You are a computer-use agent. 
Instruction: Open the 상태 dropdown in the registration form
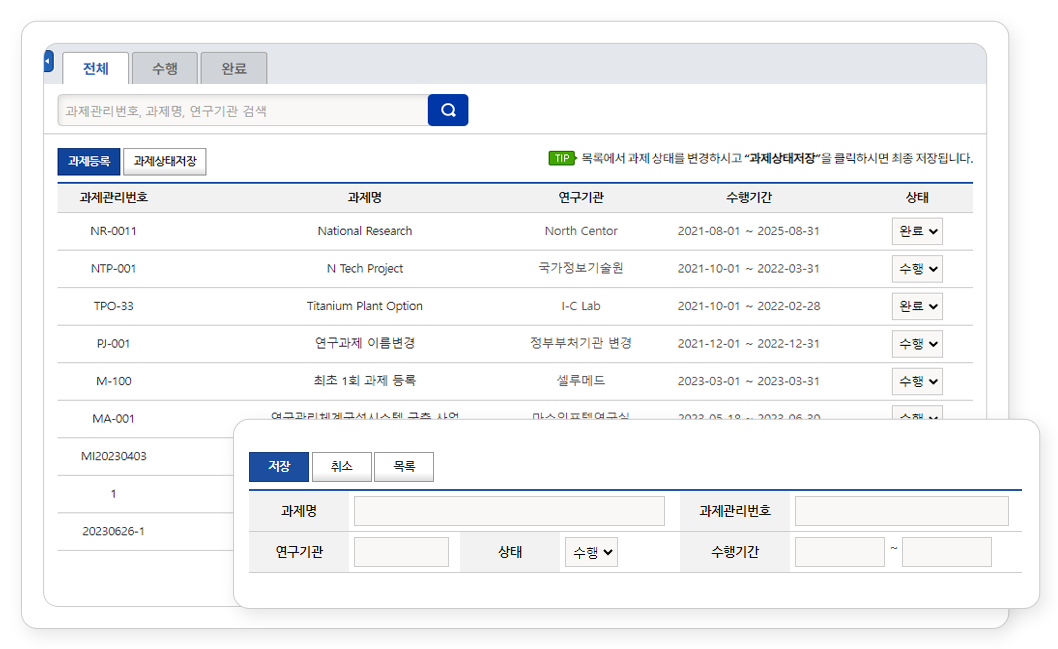coord(590,552)
